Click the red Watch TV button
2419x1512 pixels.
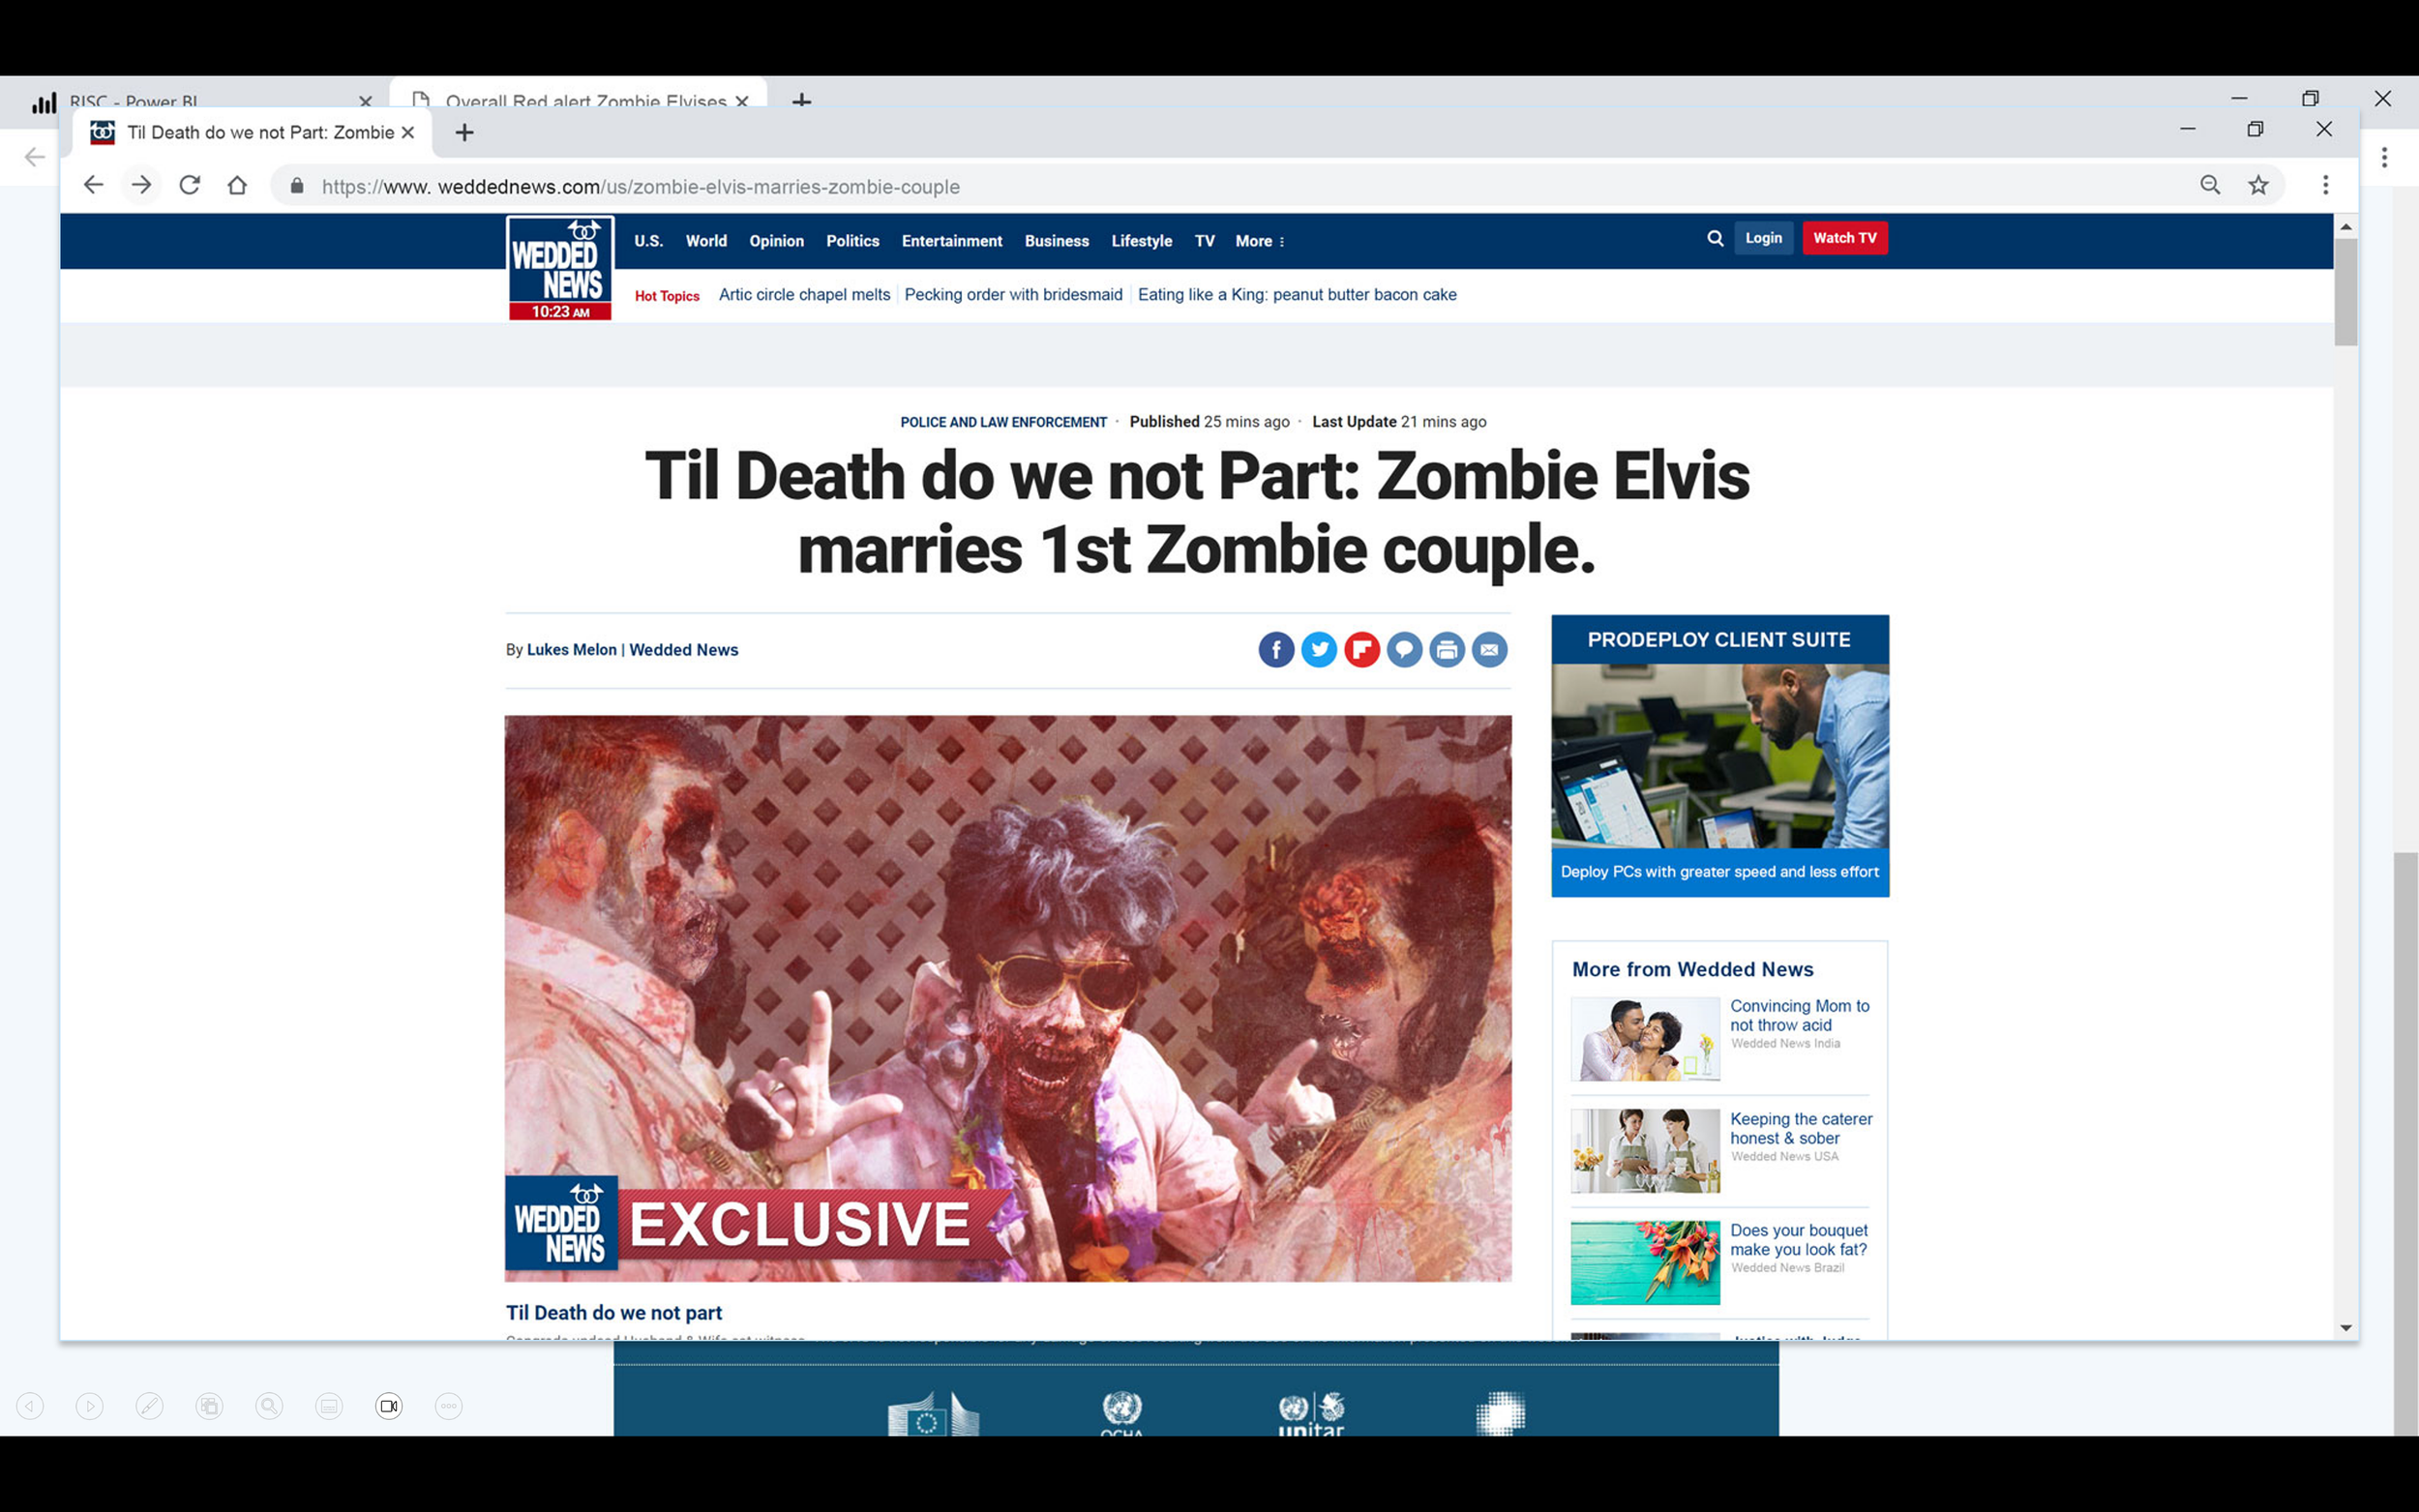click(1845, 238)
